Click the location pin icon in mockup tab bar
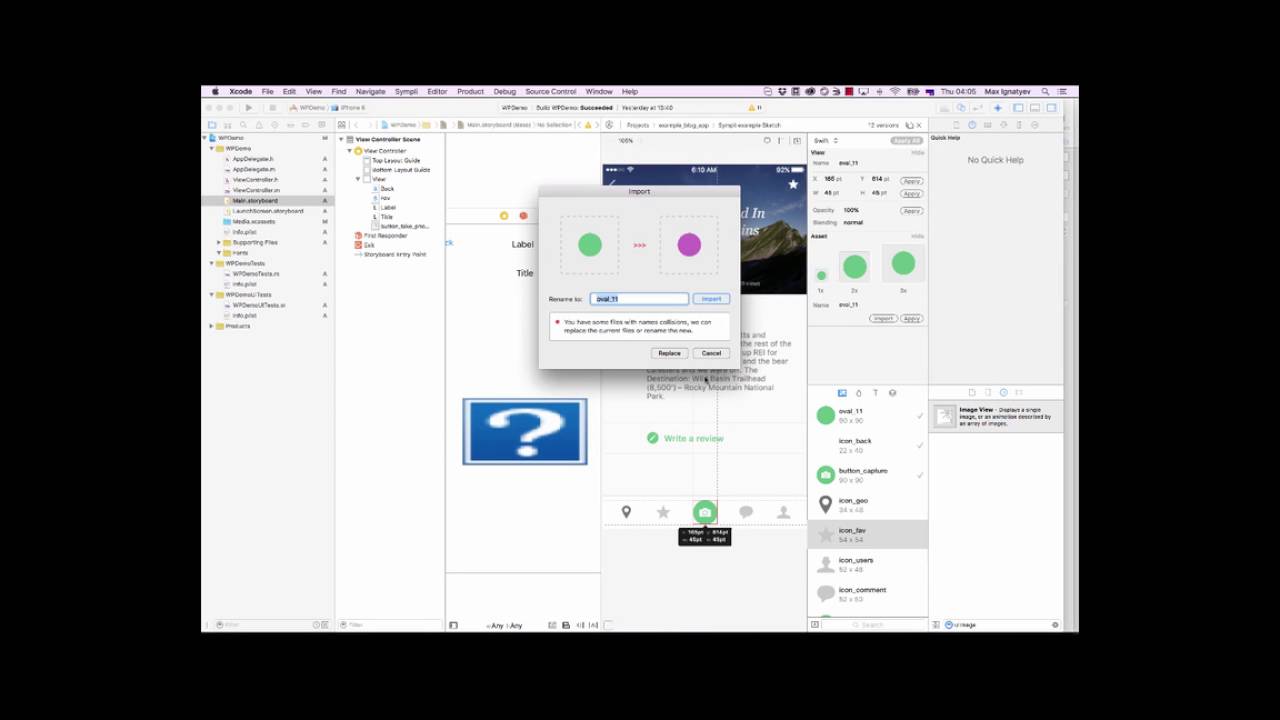The width and height of the screenshot is (1280, 720). click(626, 512)
